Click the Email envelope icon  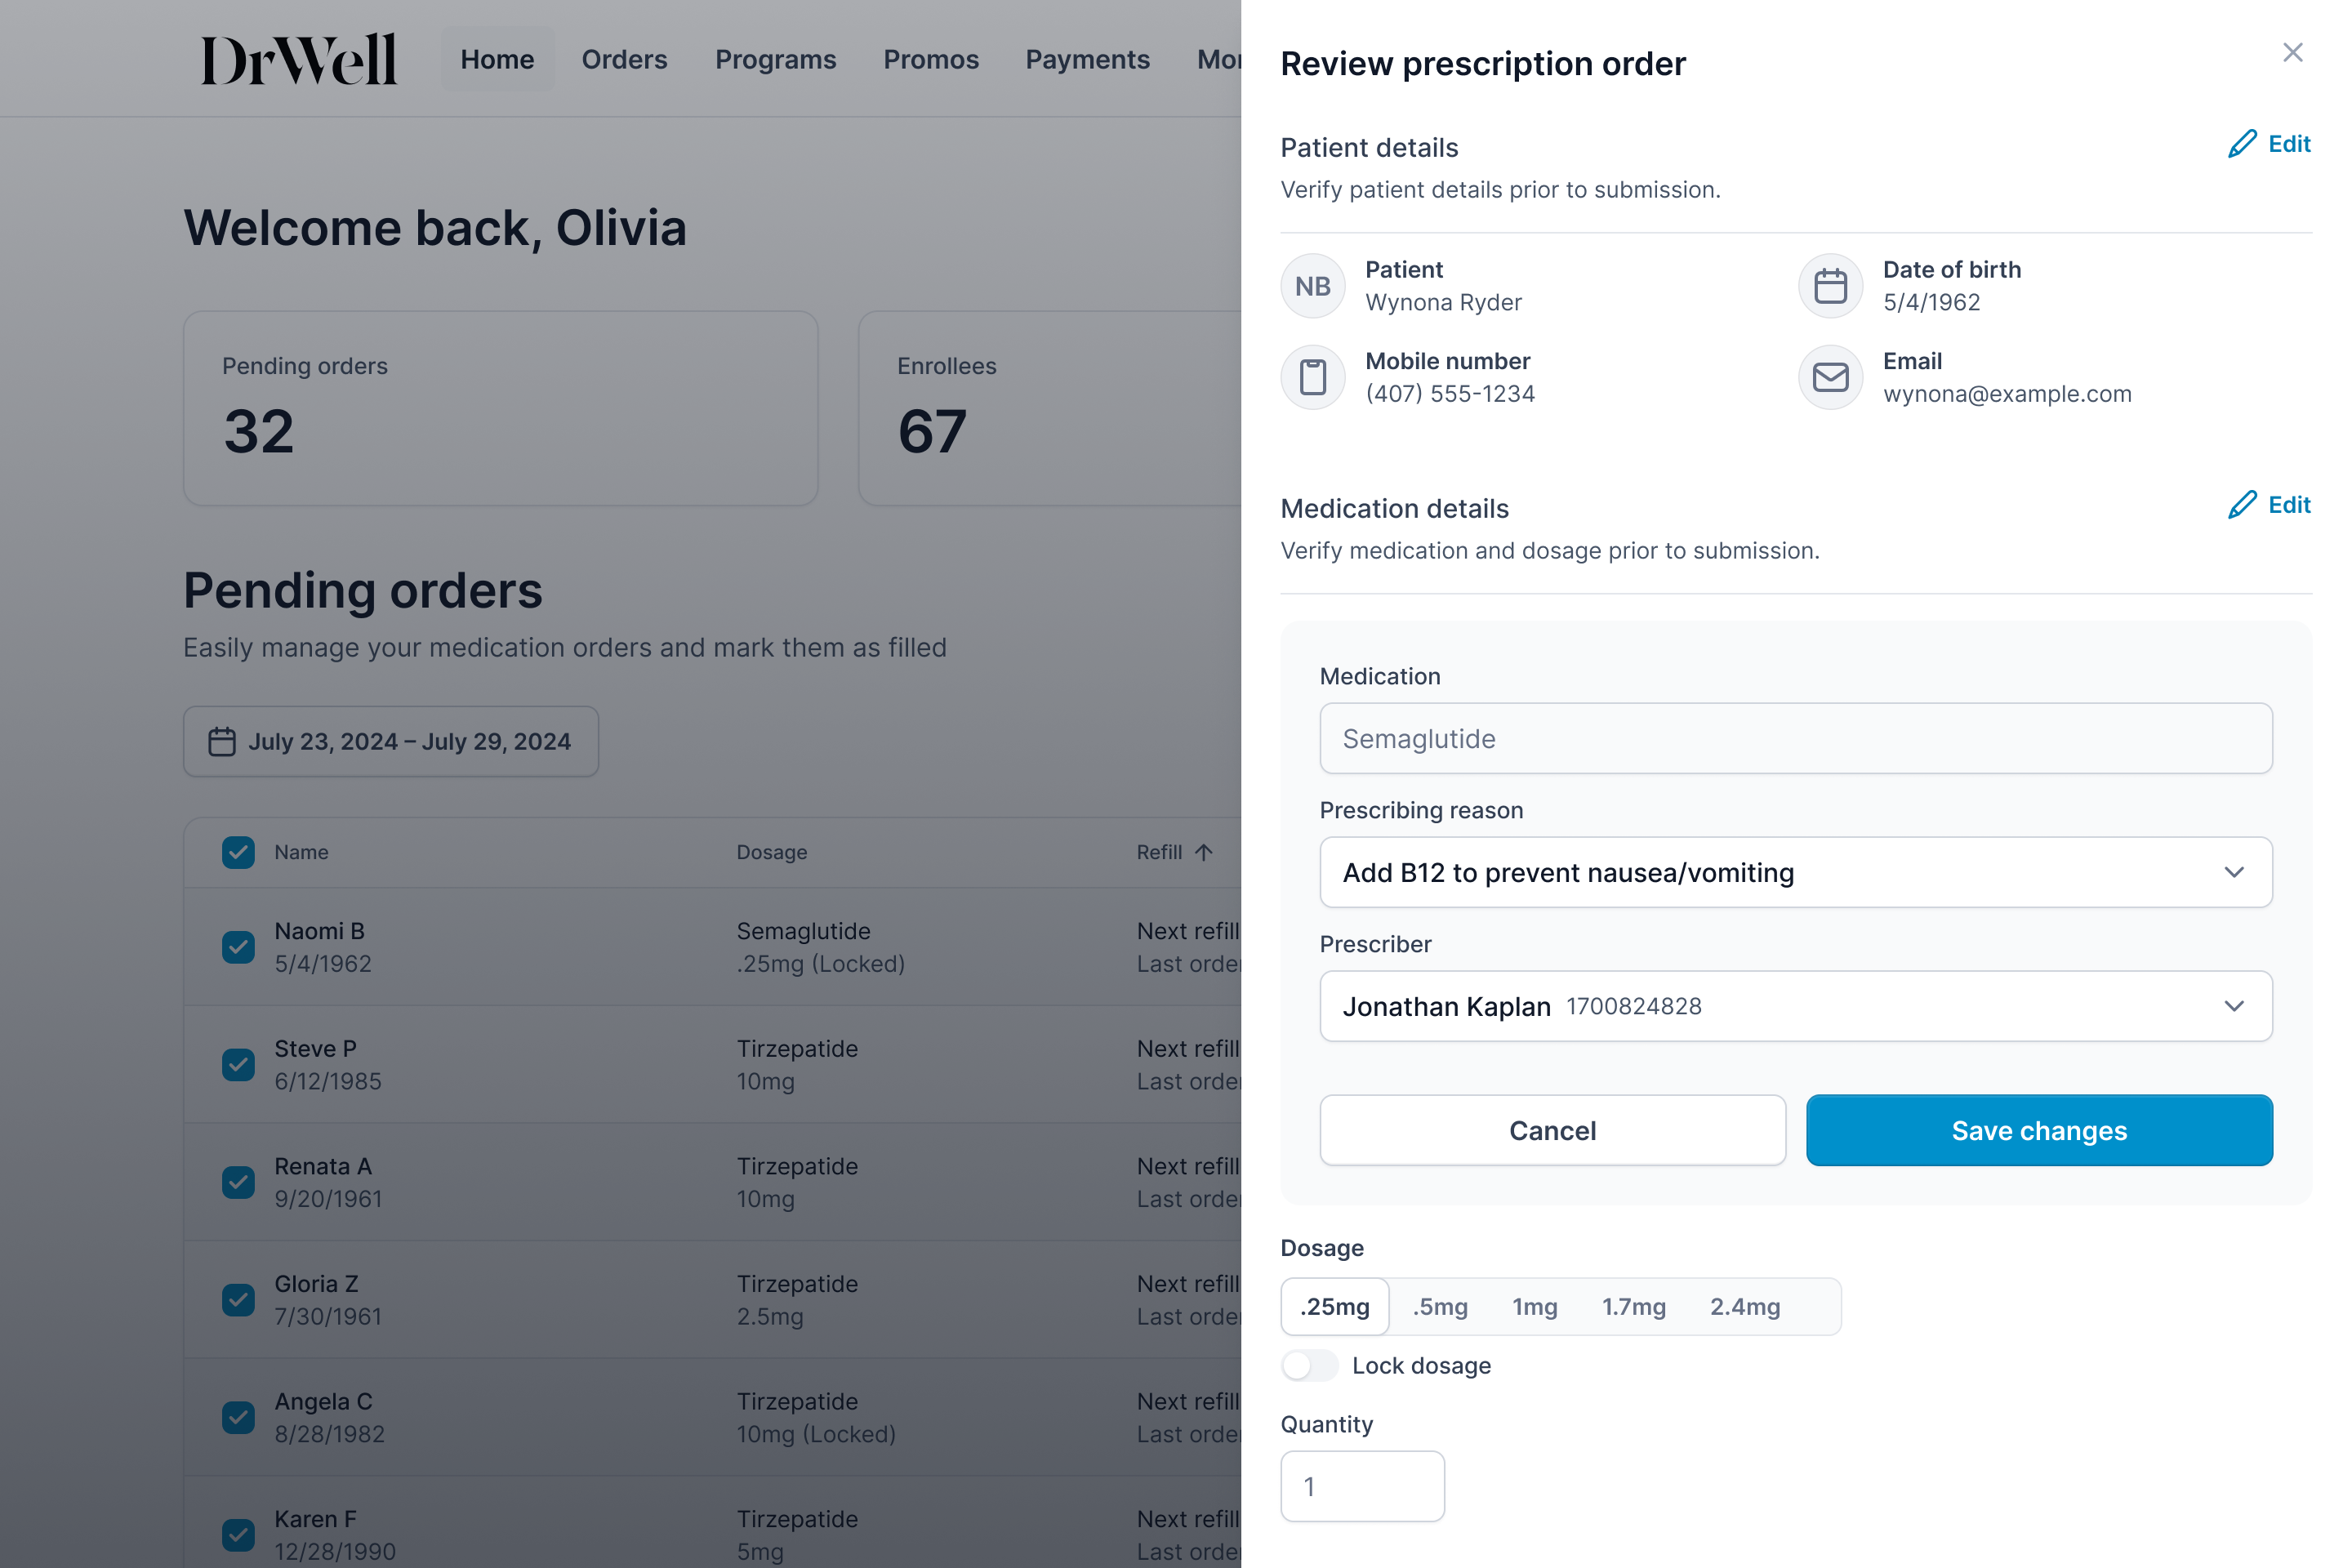pyautogui.click(x=1830, y=378)
